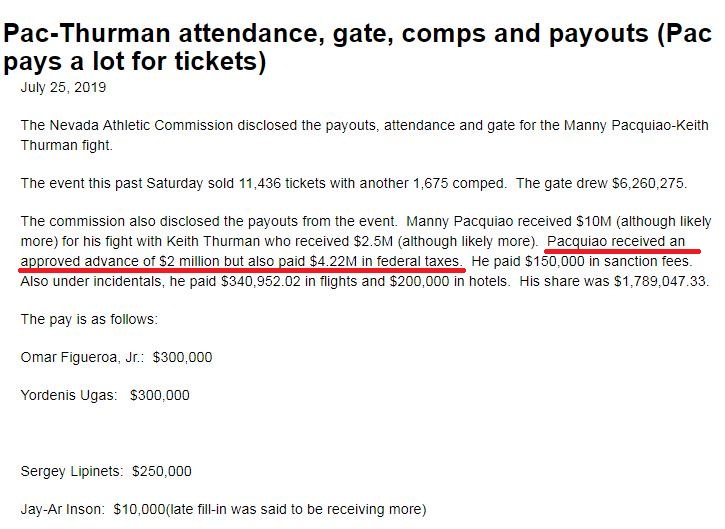Click the date July 25, 2019
This screenshot has height=529, width=725.
pyautogui.click(x=63, y=87)
